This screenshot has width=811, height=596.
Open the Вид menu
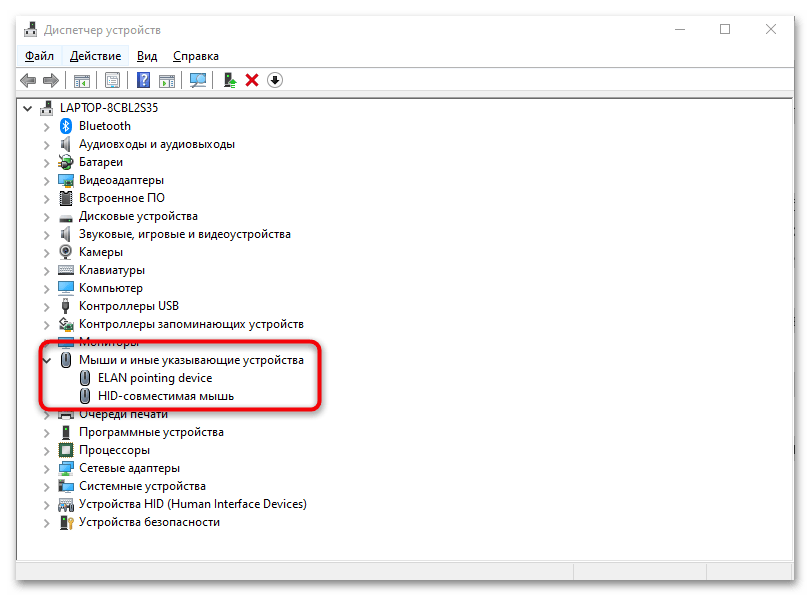coord(147,56)
